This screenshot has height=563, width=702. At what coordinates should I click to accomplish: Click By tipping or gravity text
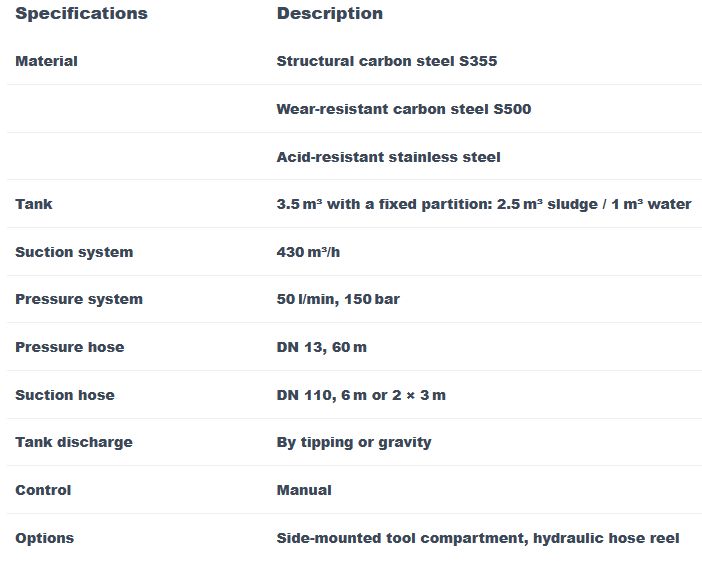pos(354,442)
